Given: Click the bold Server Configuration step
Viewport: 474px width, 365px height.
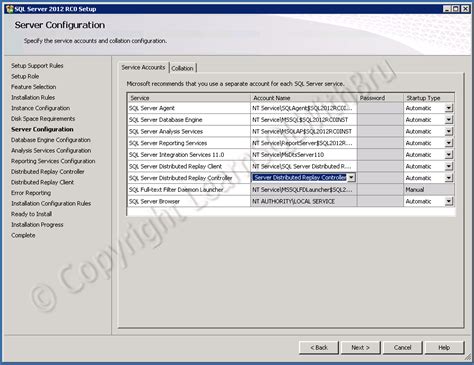Looking at the screenshot, I should pyautogui.click(x=42, y=129).
